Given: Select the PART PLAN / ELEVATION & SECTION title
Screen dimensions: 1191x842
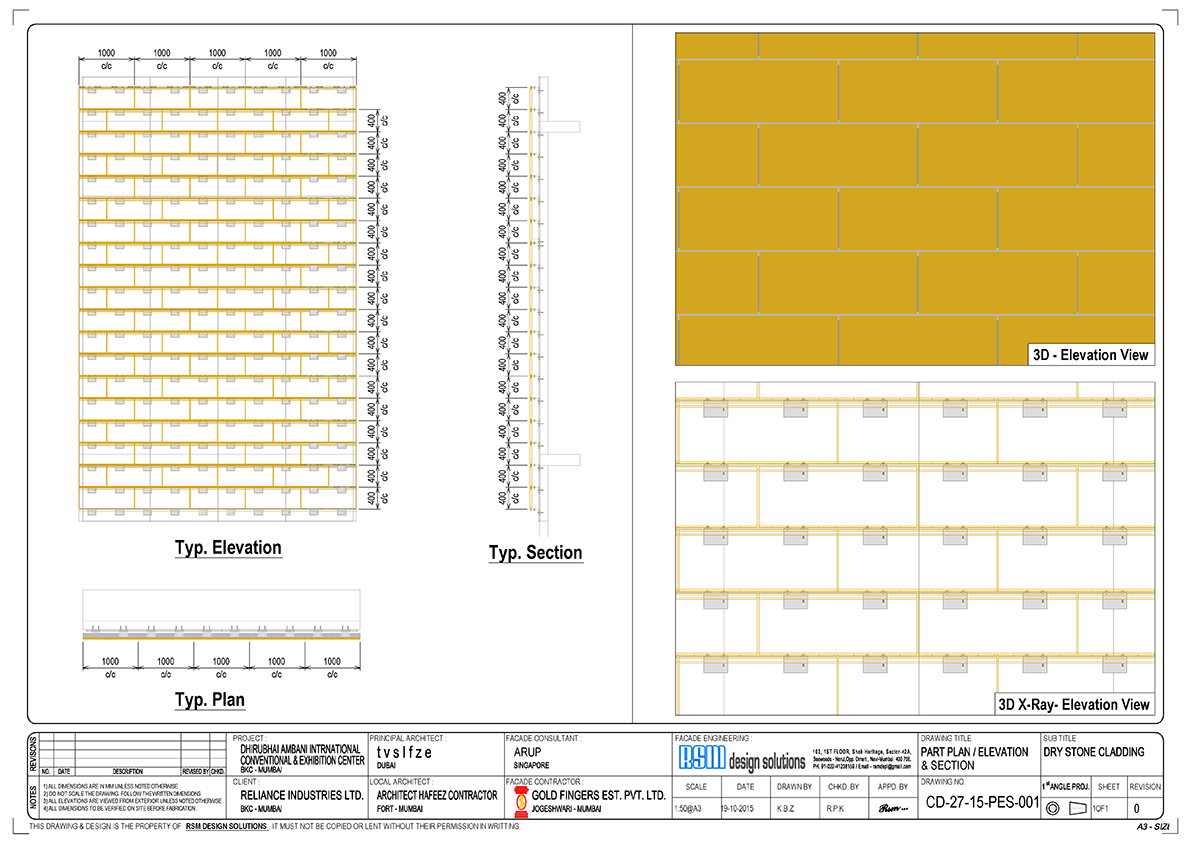Looking at the screenshot, I should tap(974, 758).
